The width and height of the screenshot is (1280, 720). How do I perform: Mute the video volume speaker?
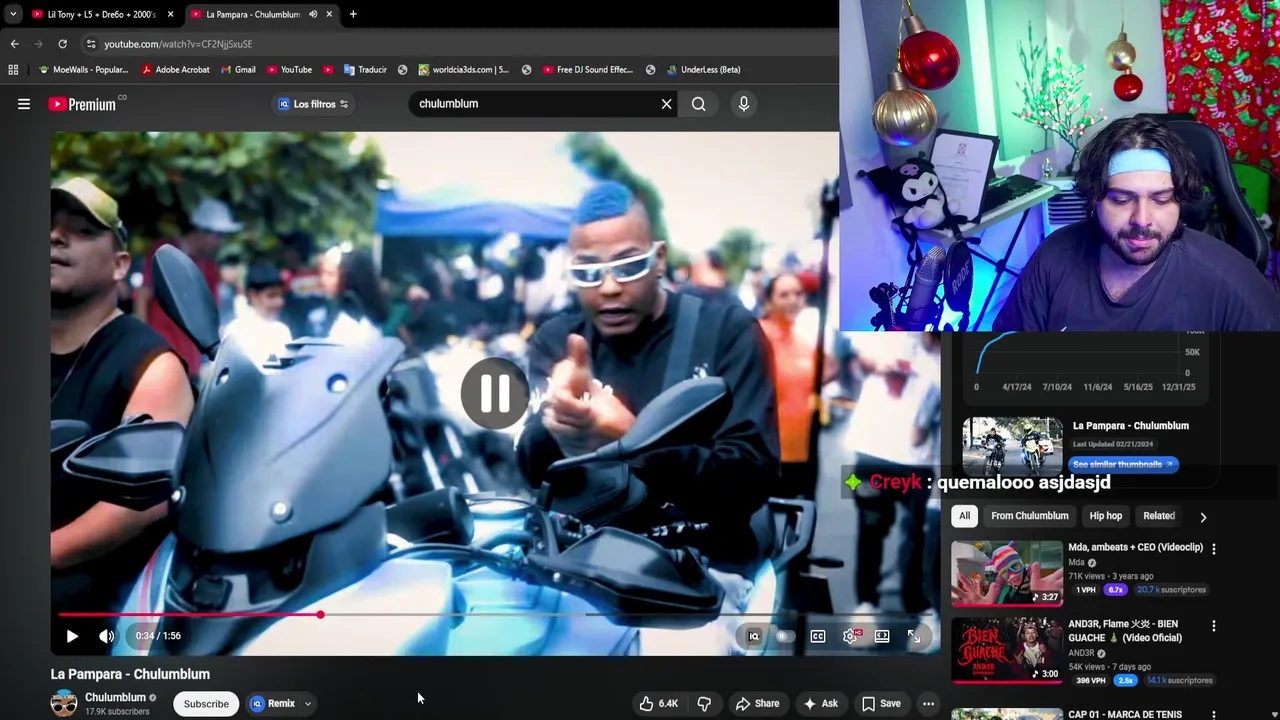106,636
